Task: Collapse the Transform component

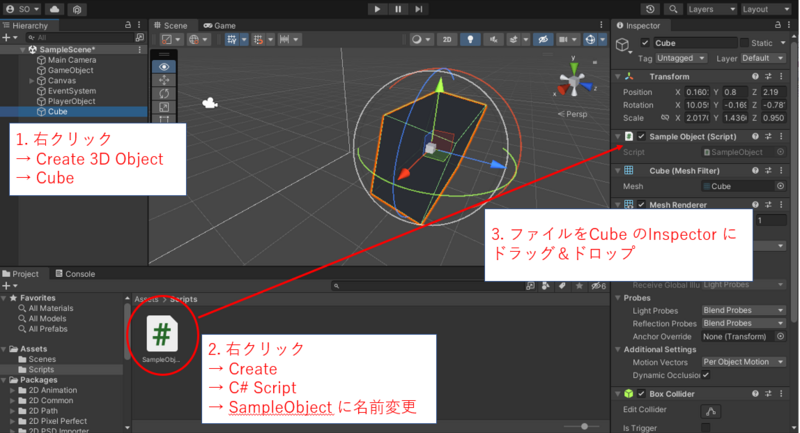Action: (x=618, y=77)
